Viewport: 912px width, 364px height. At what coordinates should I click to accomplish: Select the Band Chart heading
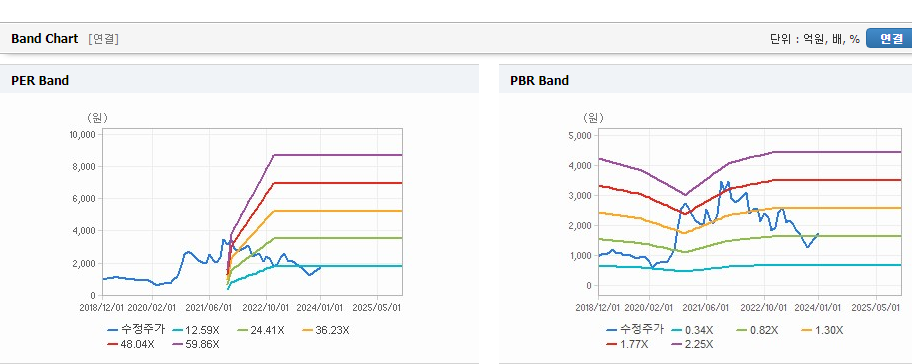pos(44,38)
